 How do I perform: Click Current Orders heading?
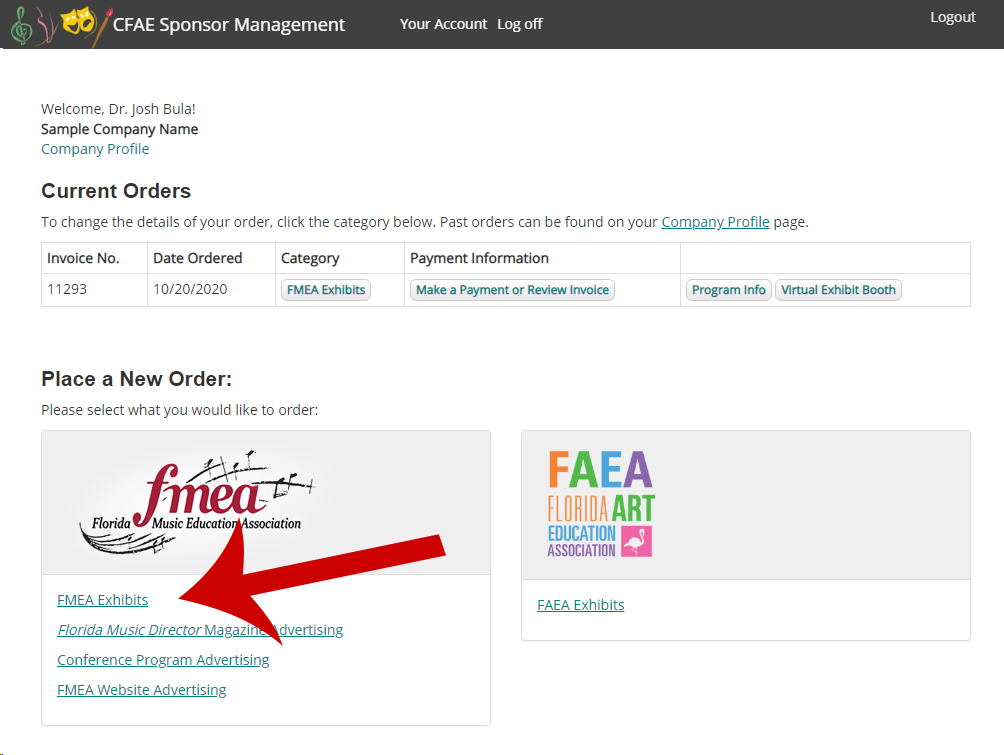[x=116, y=191]
